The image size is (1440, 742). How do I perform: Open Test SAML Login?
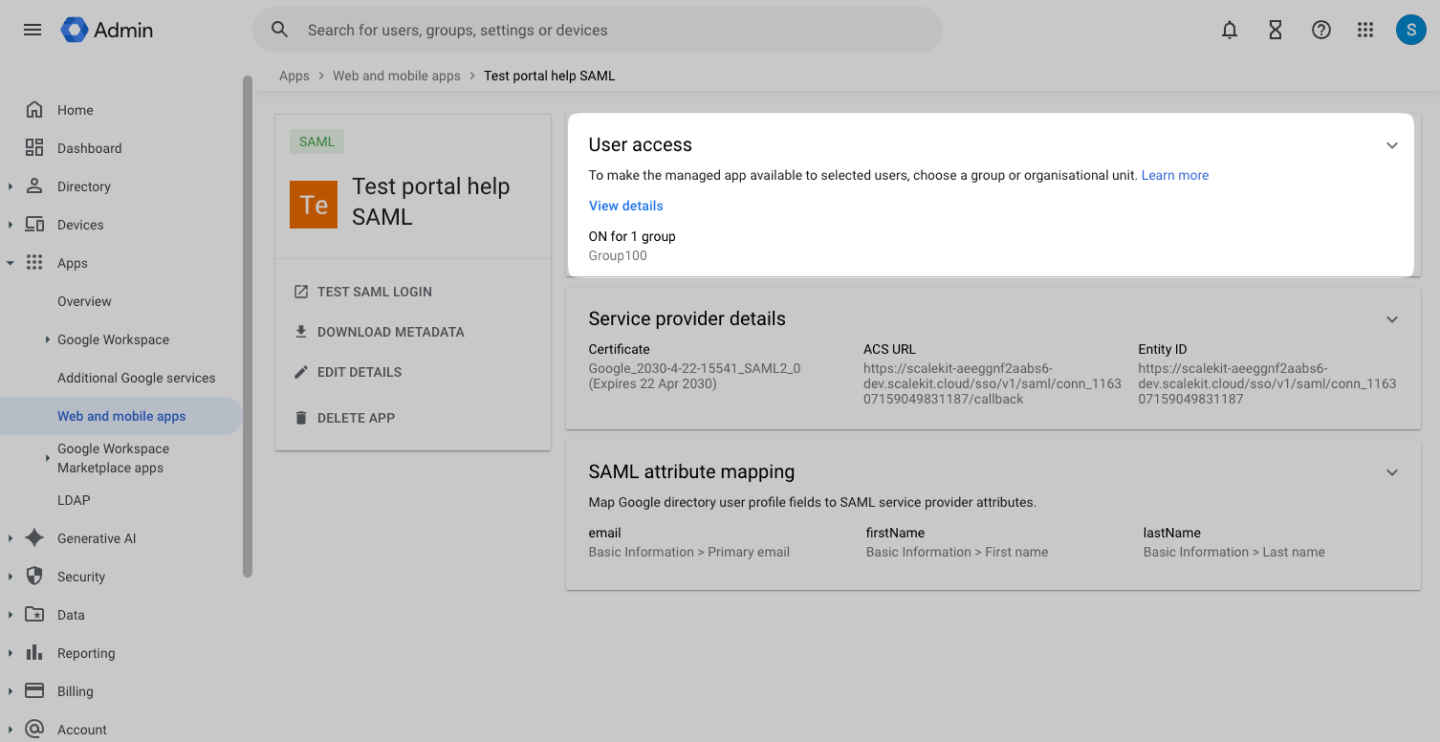[301, 291]
